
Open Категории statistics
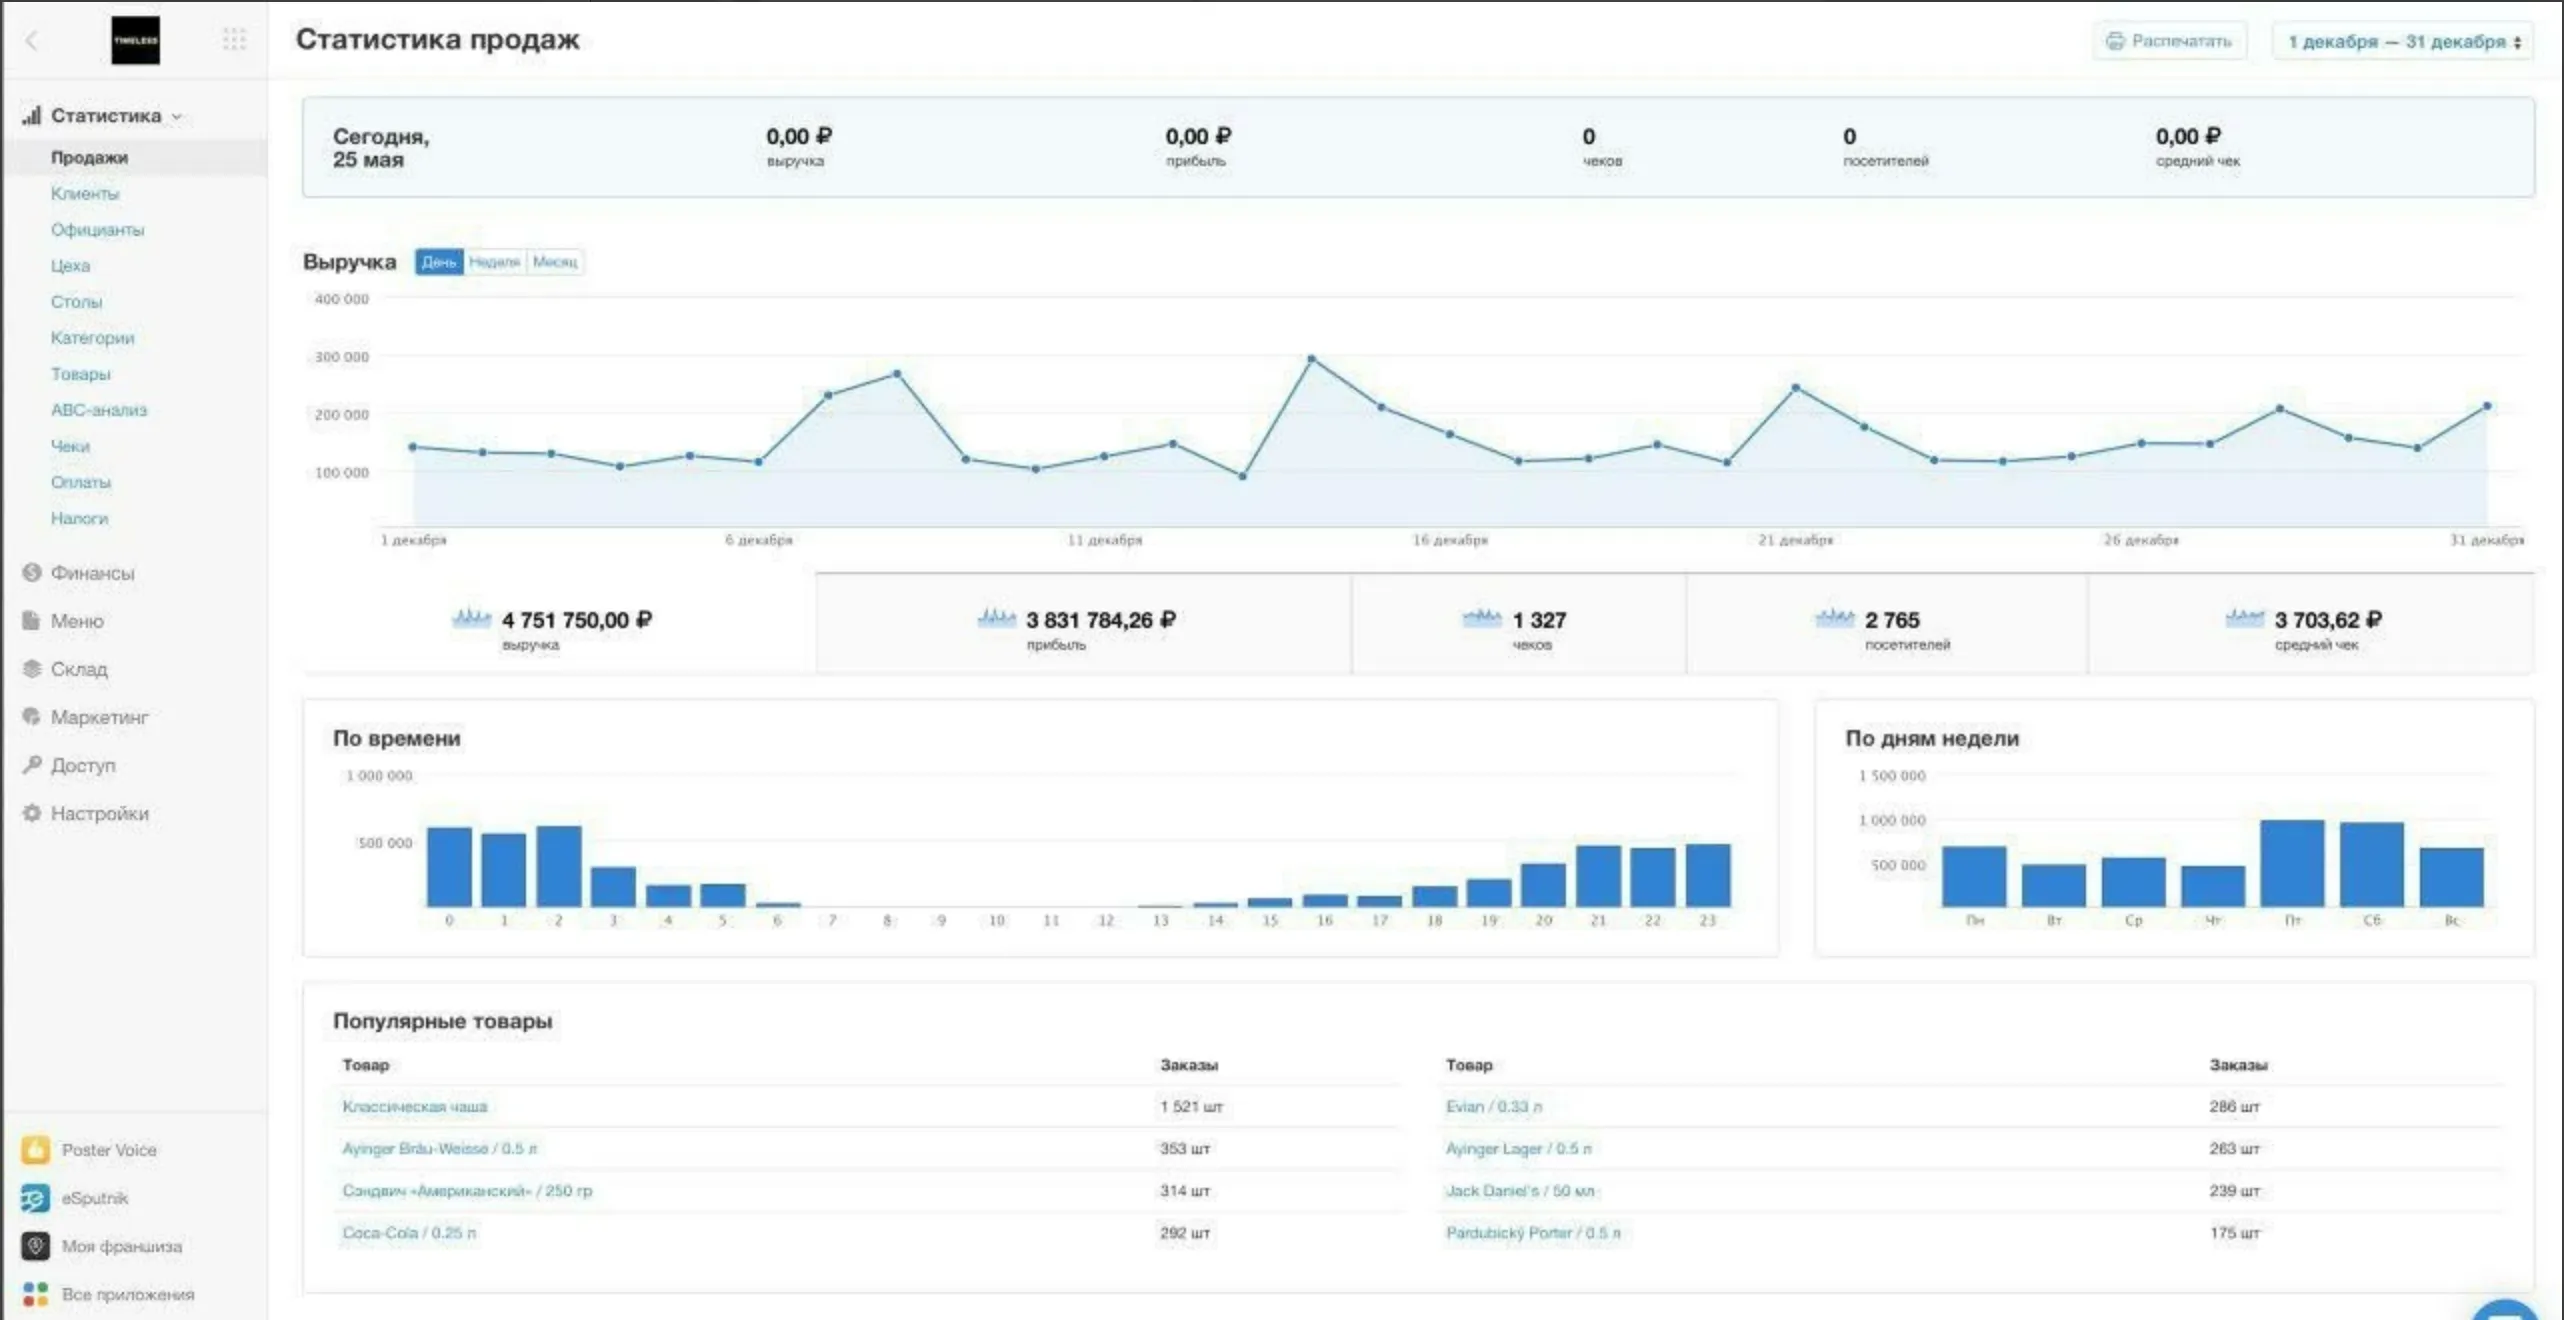tap(92, 337)
